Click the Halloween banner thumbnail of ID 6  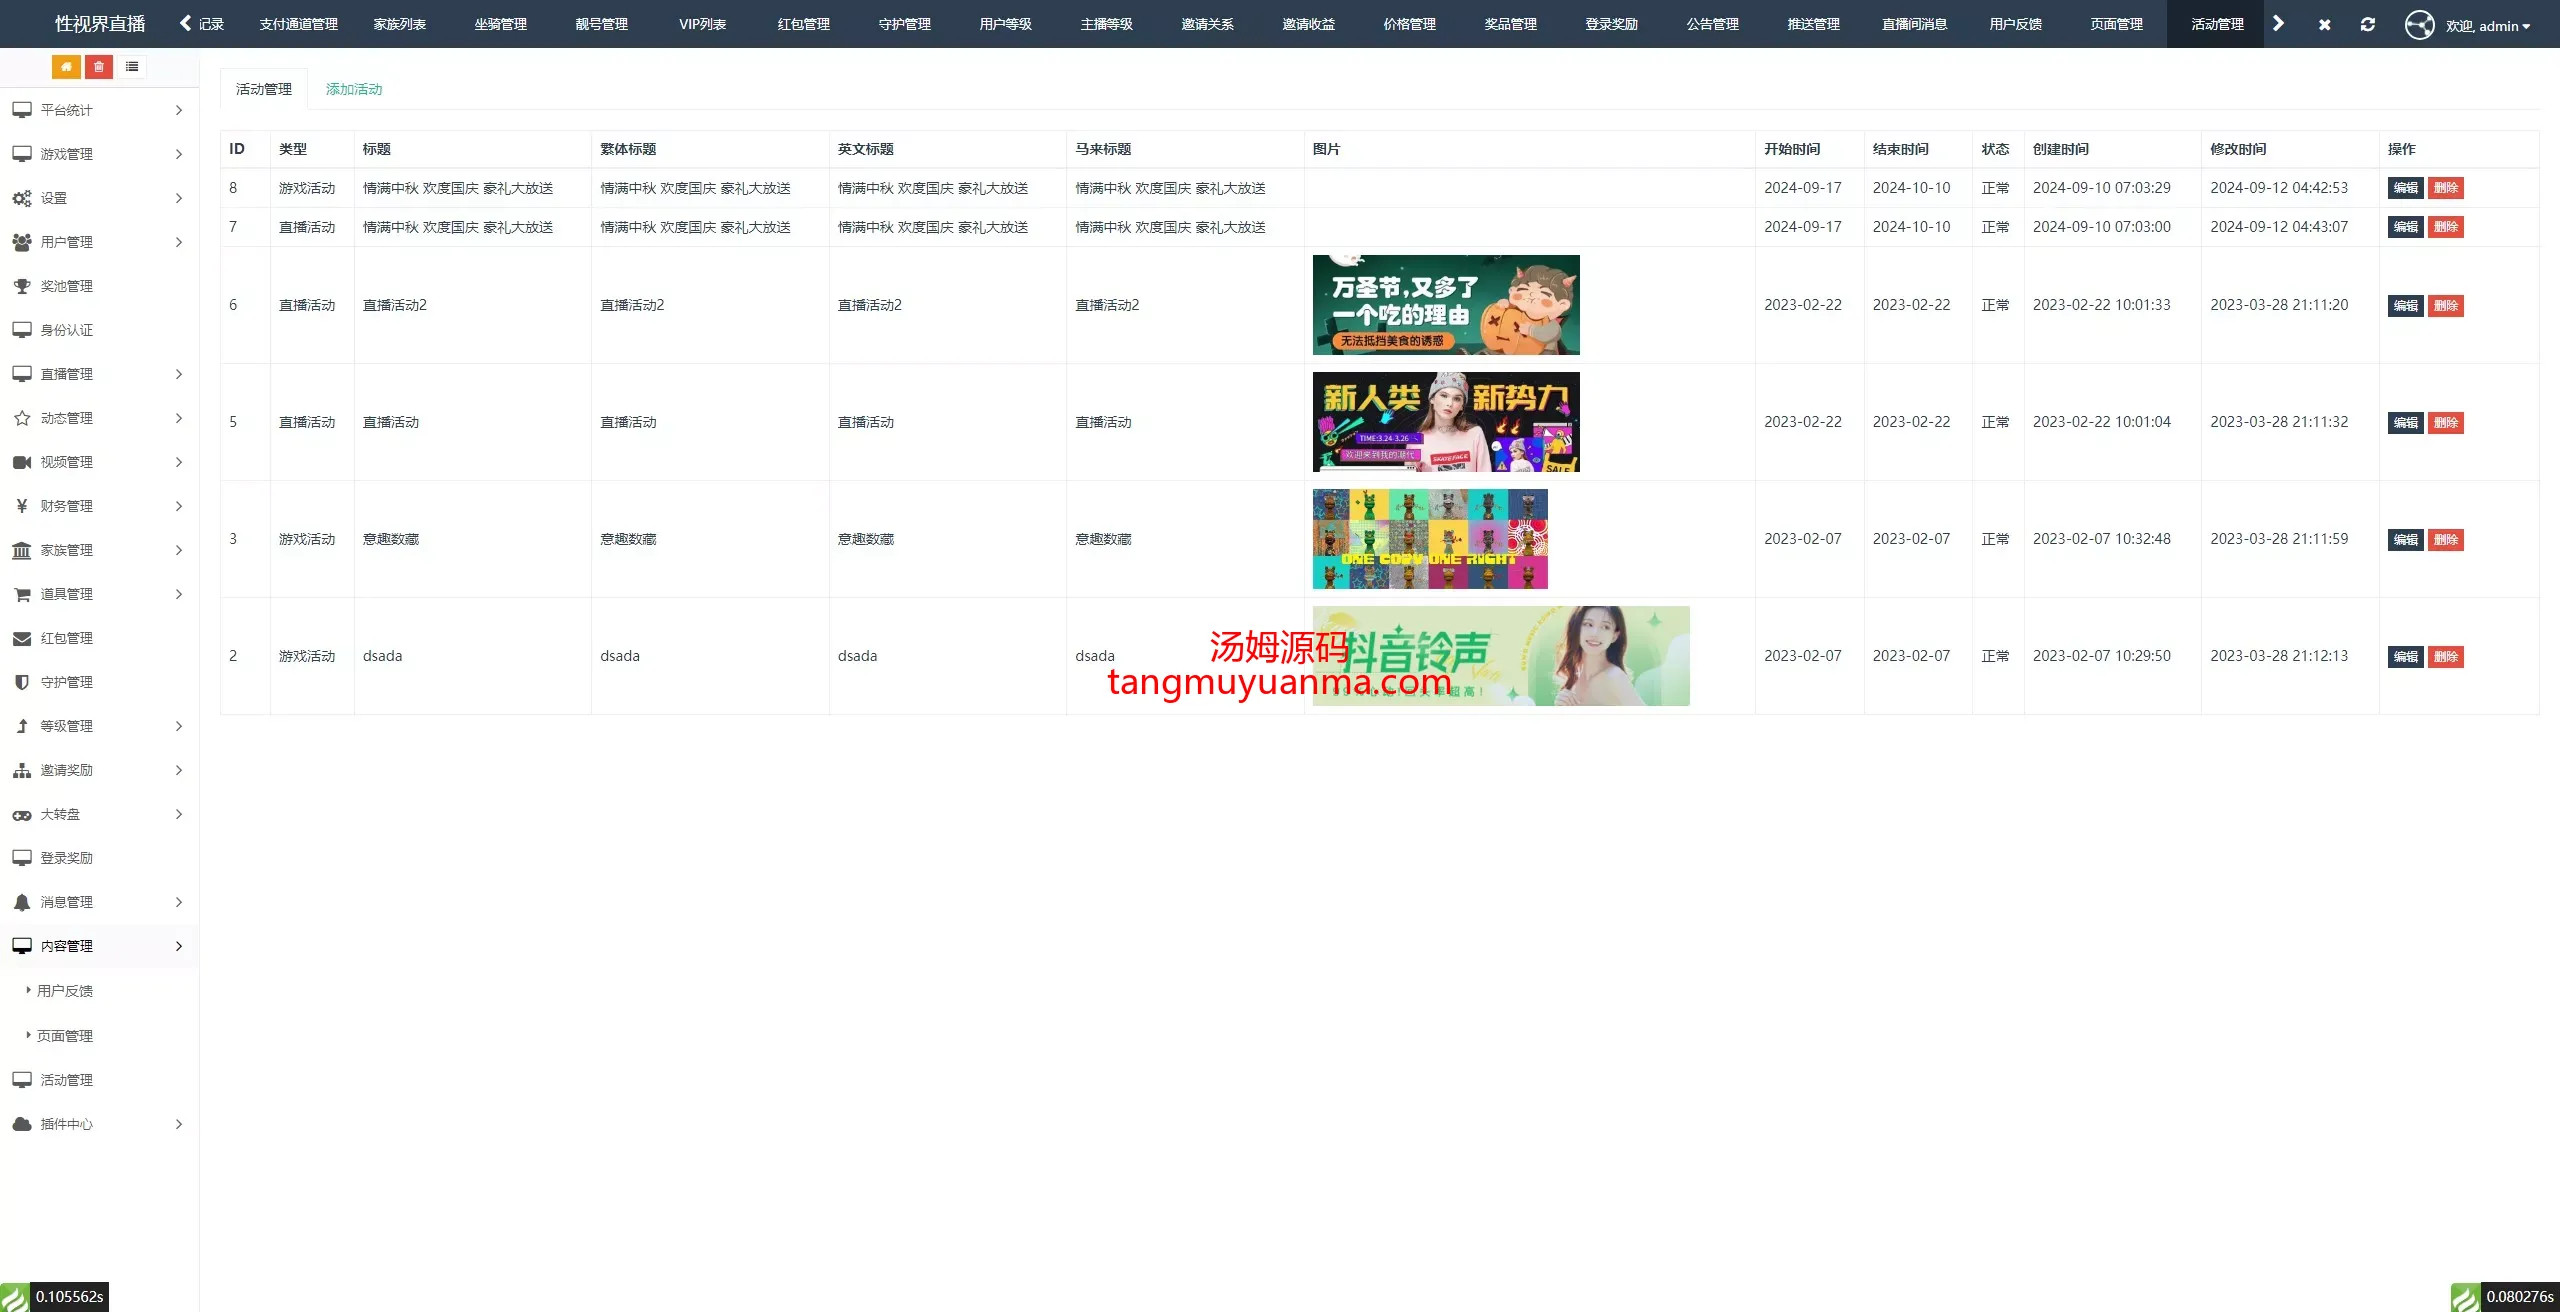(x=1445, y=305)
